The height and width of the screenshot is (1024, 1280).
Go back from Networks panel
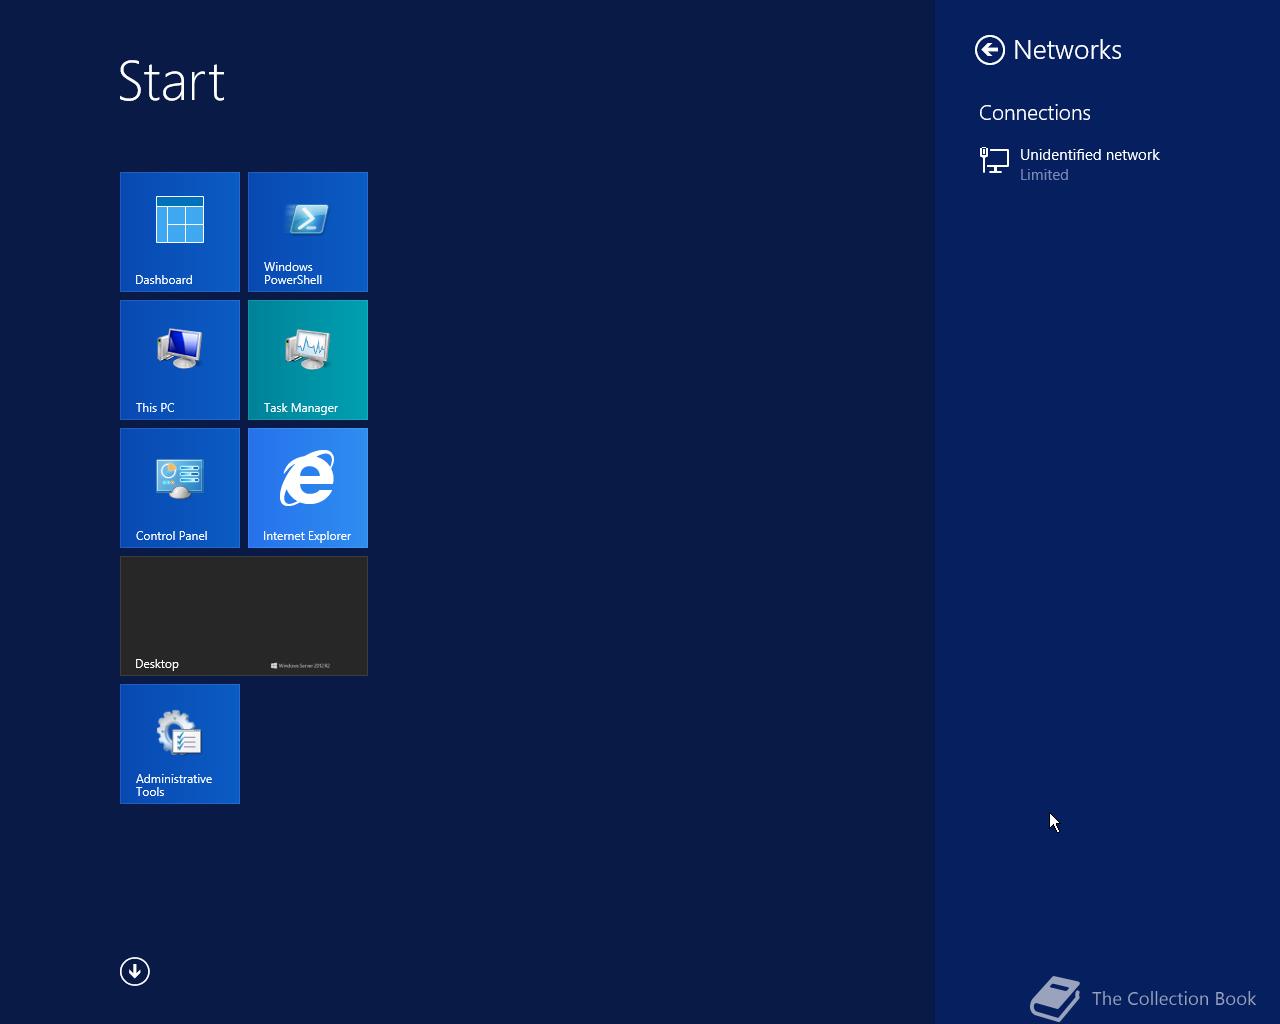pyautogui.click(x=990, y=50)
